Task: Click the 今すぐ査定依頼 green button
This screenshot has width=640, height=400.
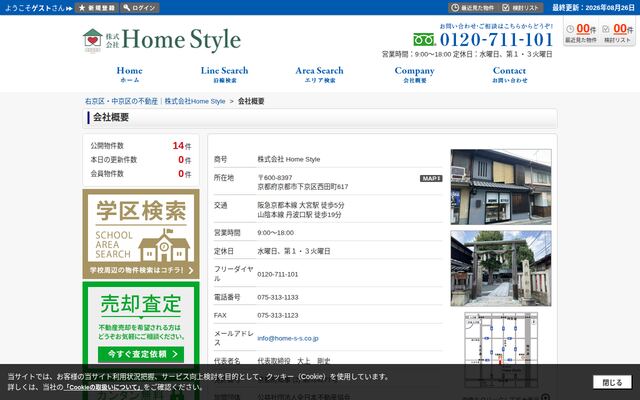Action: [141, 354]
